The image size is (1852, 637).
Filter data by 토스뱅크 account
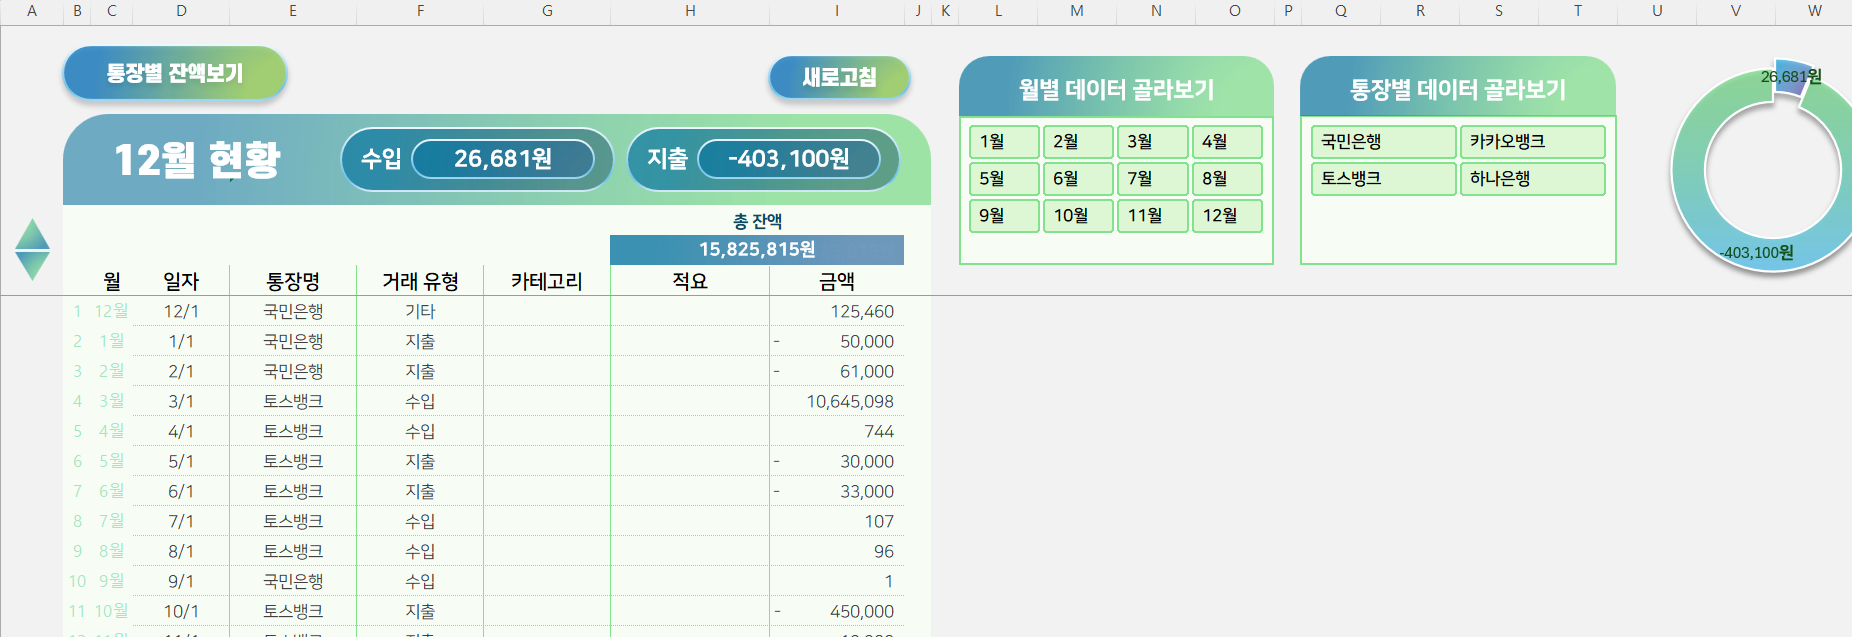tap(1382, 179)
